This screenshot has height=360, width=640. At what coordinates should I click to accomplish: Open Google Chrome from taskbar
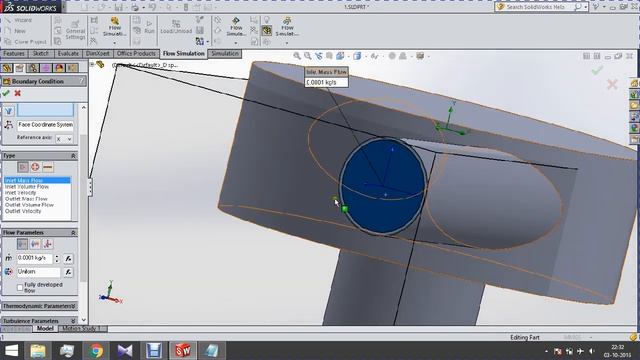point(96,351)
